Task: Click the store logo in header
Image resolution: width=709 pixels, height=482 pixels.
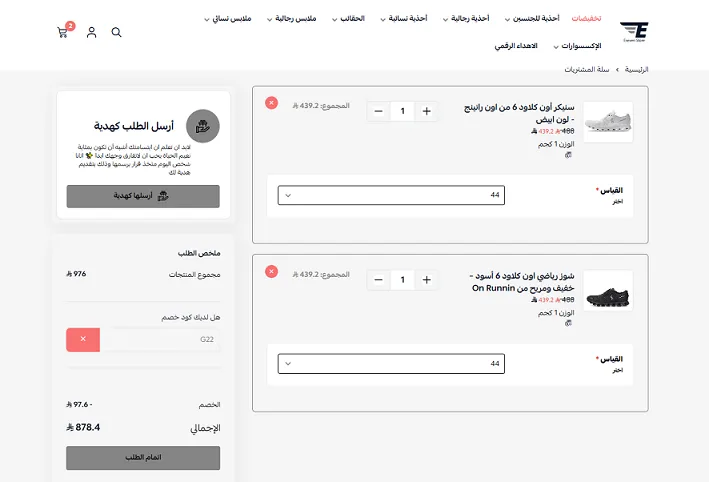Action: [x=634, y=32]
